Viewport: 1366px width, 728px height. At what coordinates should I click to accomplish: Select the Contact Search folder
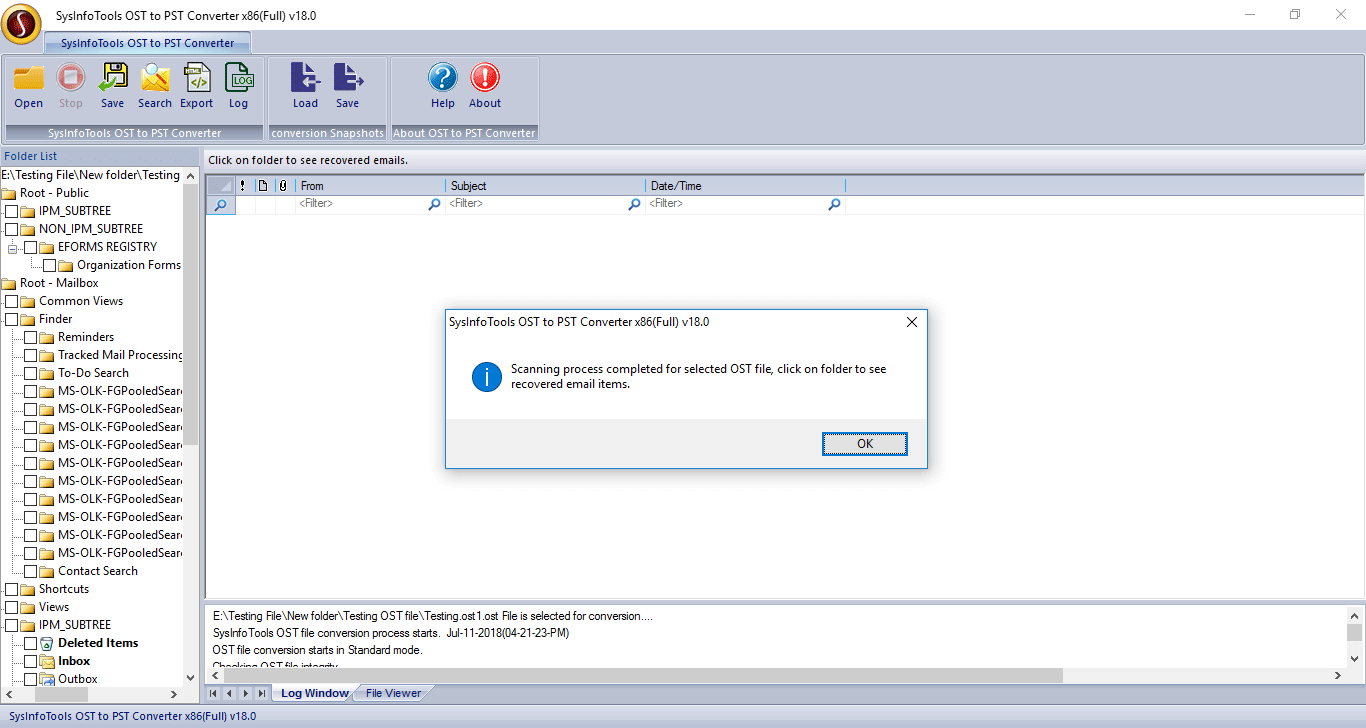98,571
